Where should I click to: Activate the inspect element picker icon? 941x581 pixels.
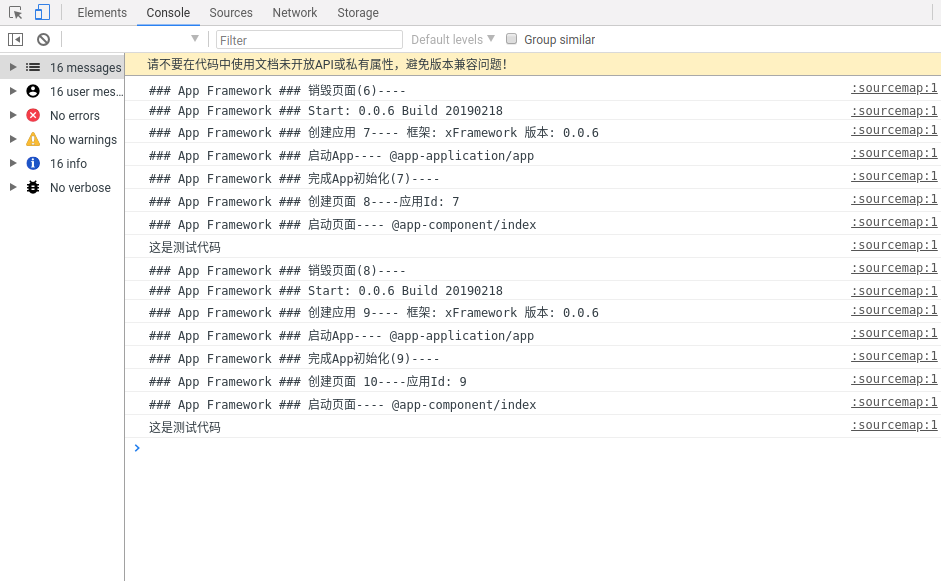[15, 13]
